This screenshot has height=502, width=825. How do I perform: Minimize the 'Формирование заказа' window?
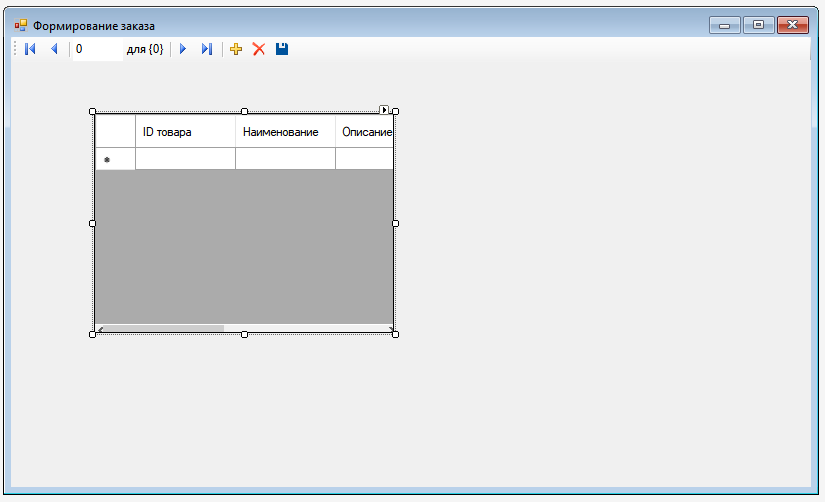coord(725,25)
